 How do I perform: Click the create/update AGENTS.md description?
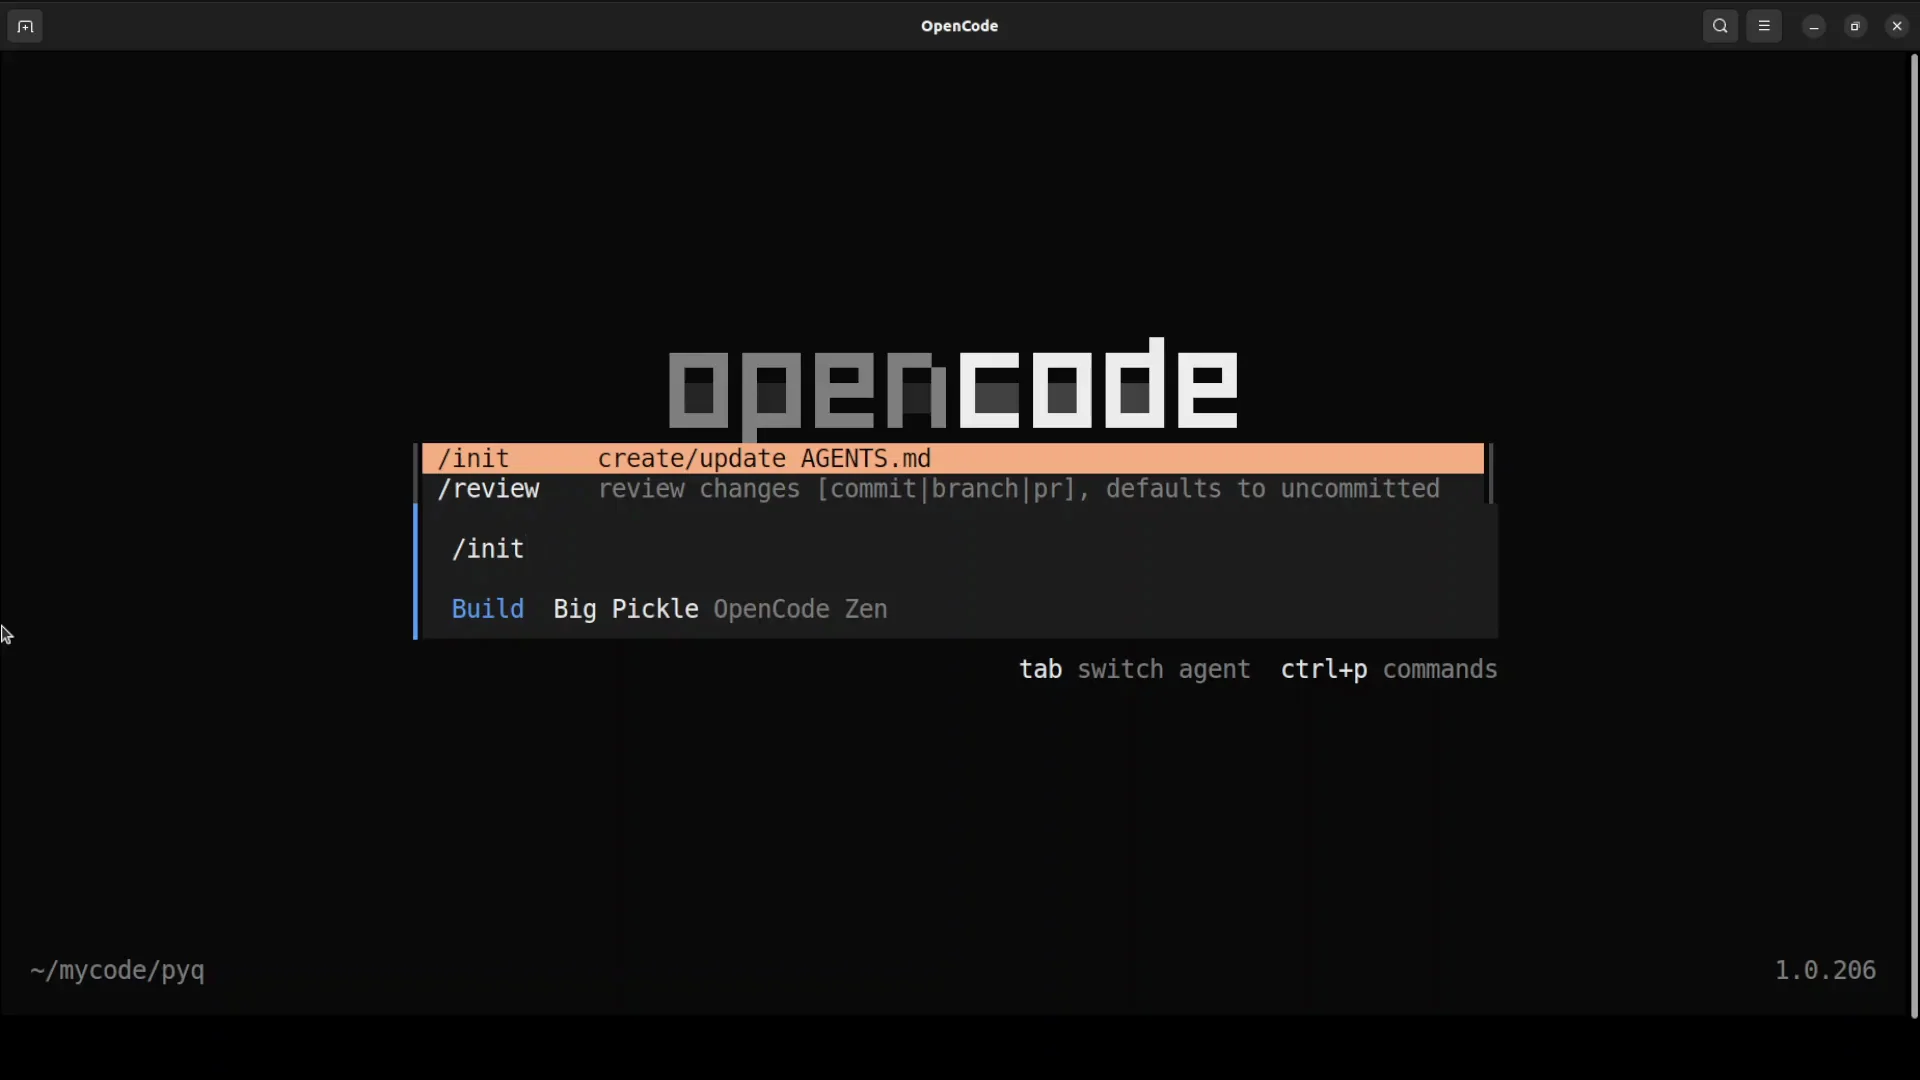[x=764, y=459]
